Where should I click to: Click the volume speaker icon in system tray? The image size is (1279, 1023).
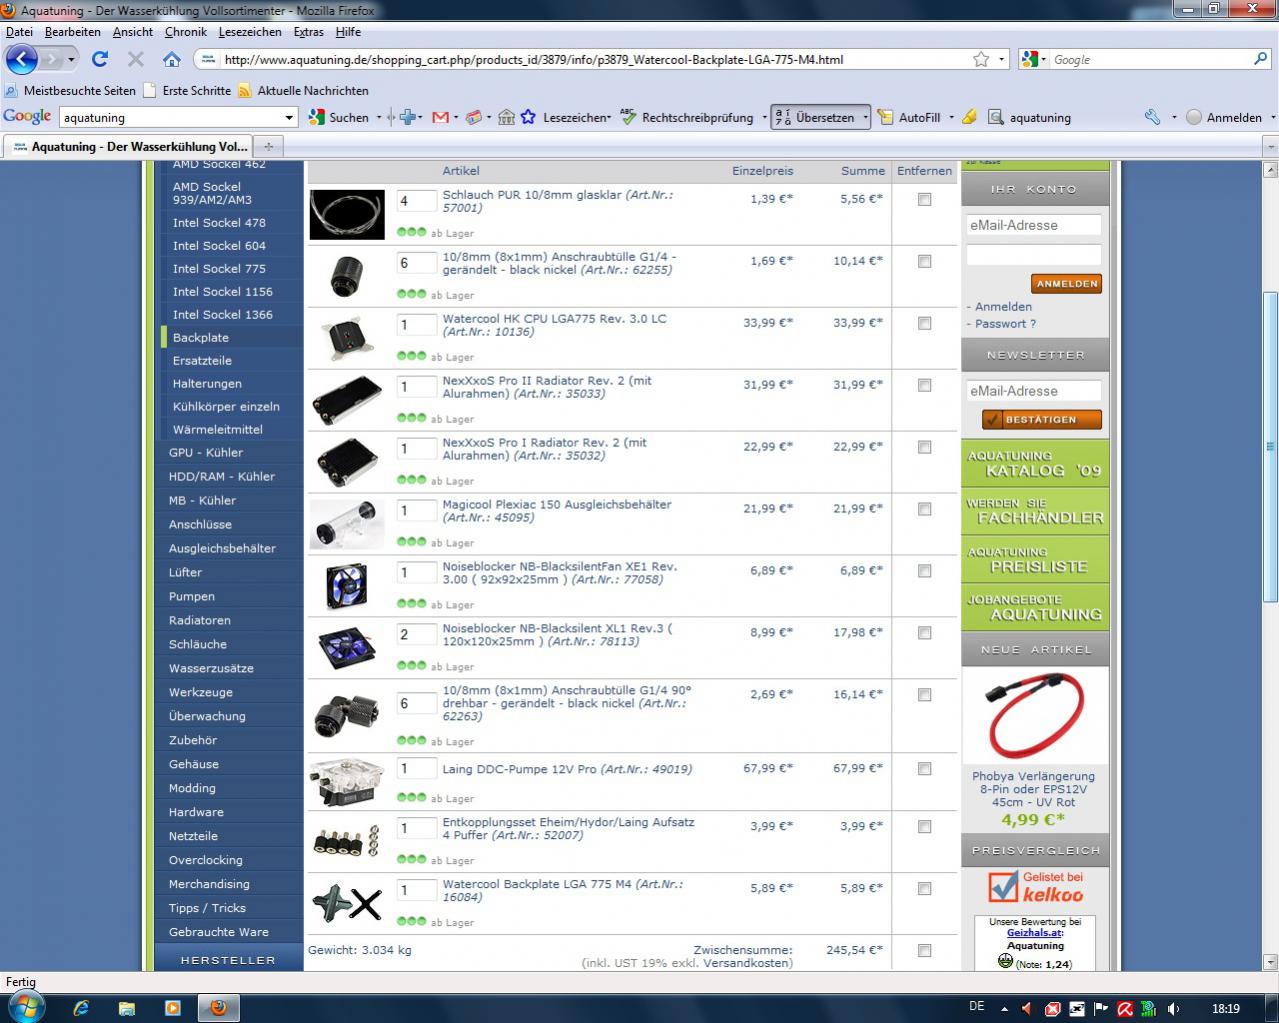click(x=1173, y=1009)
